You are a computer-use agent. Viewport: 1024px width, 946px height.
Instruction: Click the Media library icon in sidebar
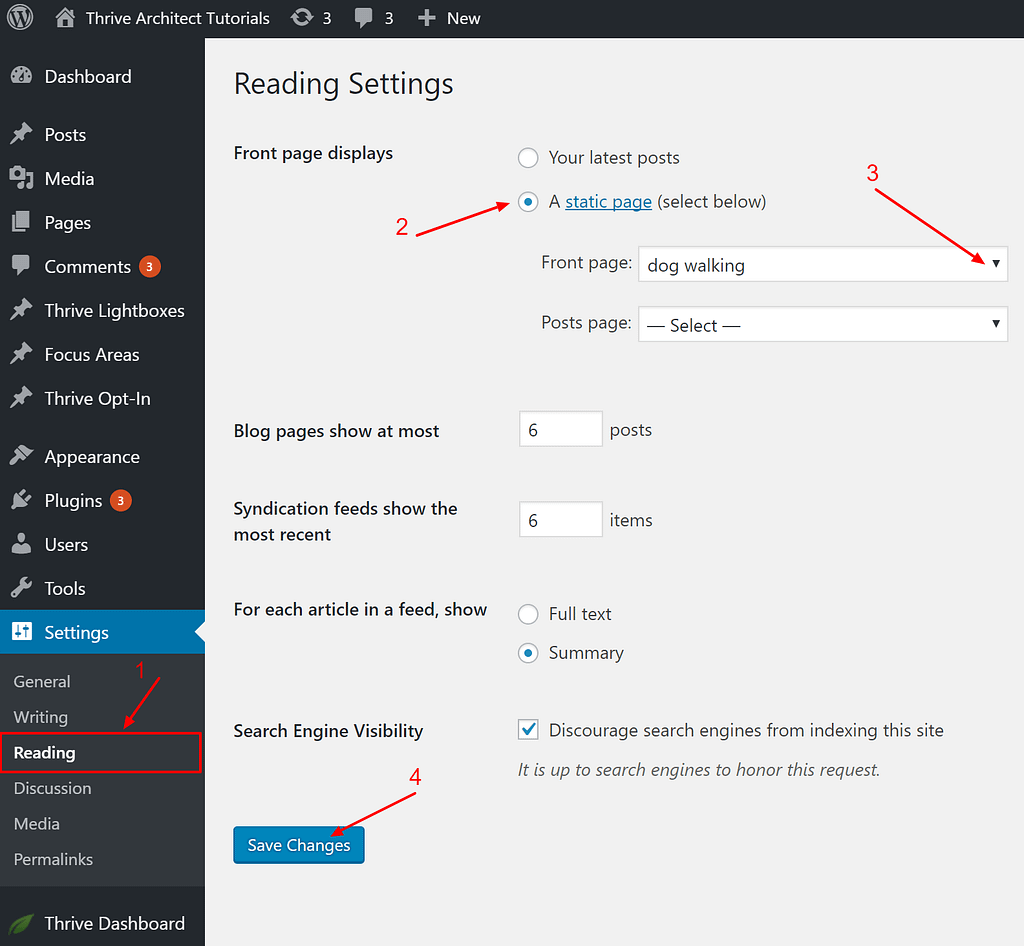(22, 178)
